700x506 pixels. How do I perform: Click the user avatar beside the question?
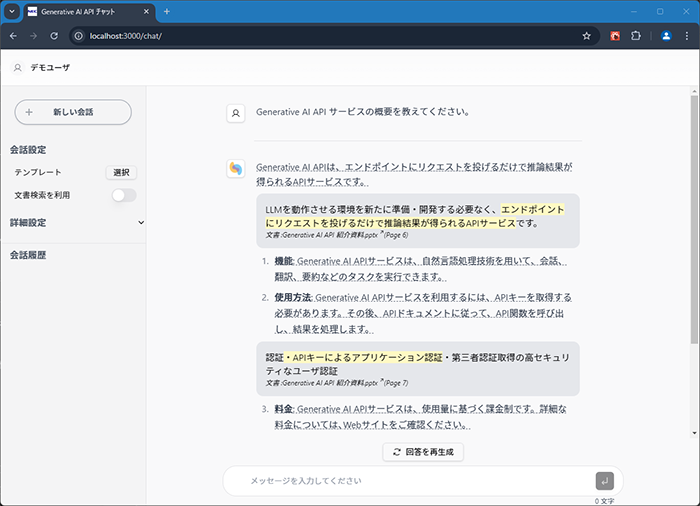[236, 113]
